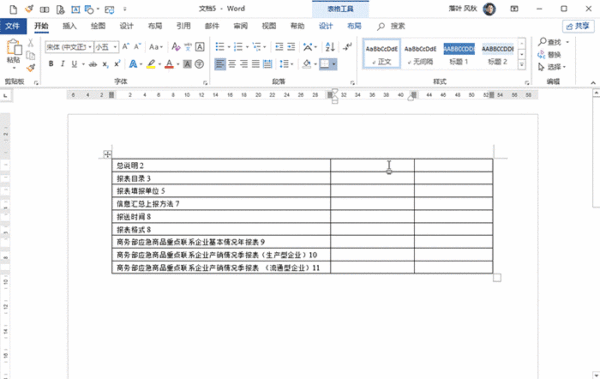The image size is (600, 379).
Task: Click the table cell 总说明 2
Action: 221,165
